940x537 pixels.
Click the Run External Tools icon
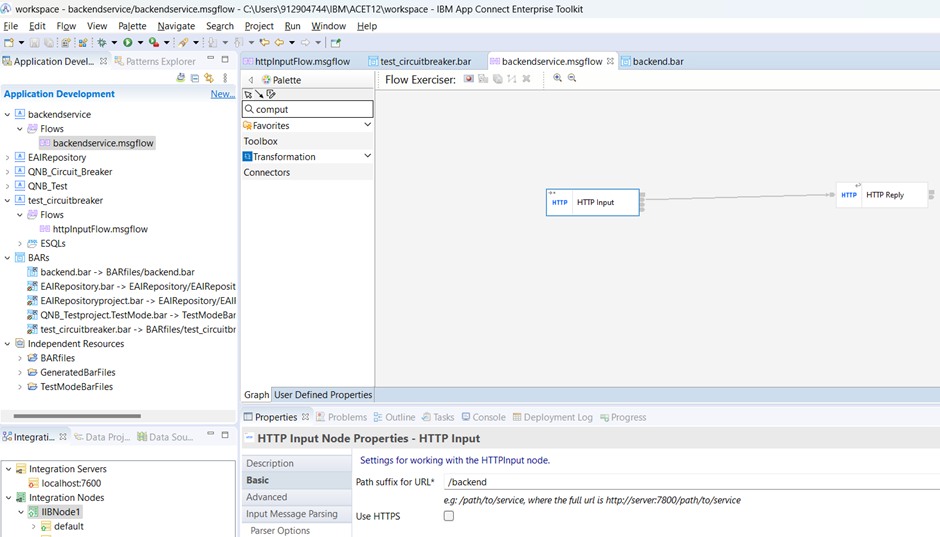[154, 43]
